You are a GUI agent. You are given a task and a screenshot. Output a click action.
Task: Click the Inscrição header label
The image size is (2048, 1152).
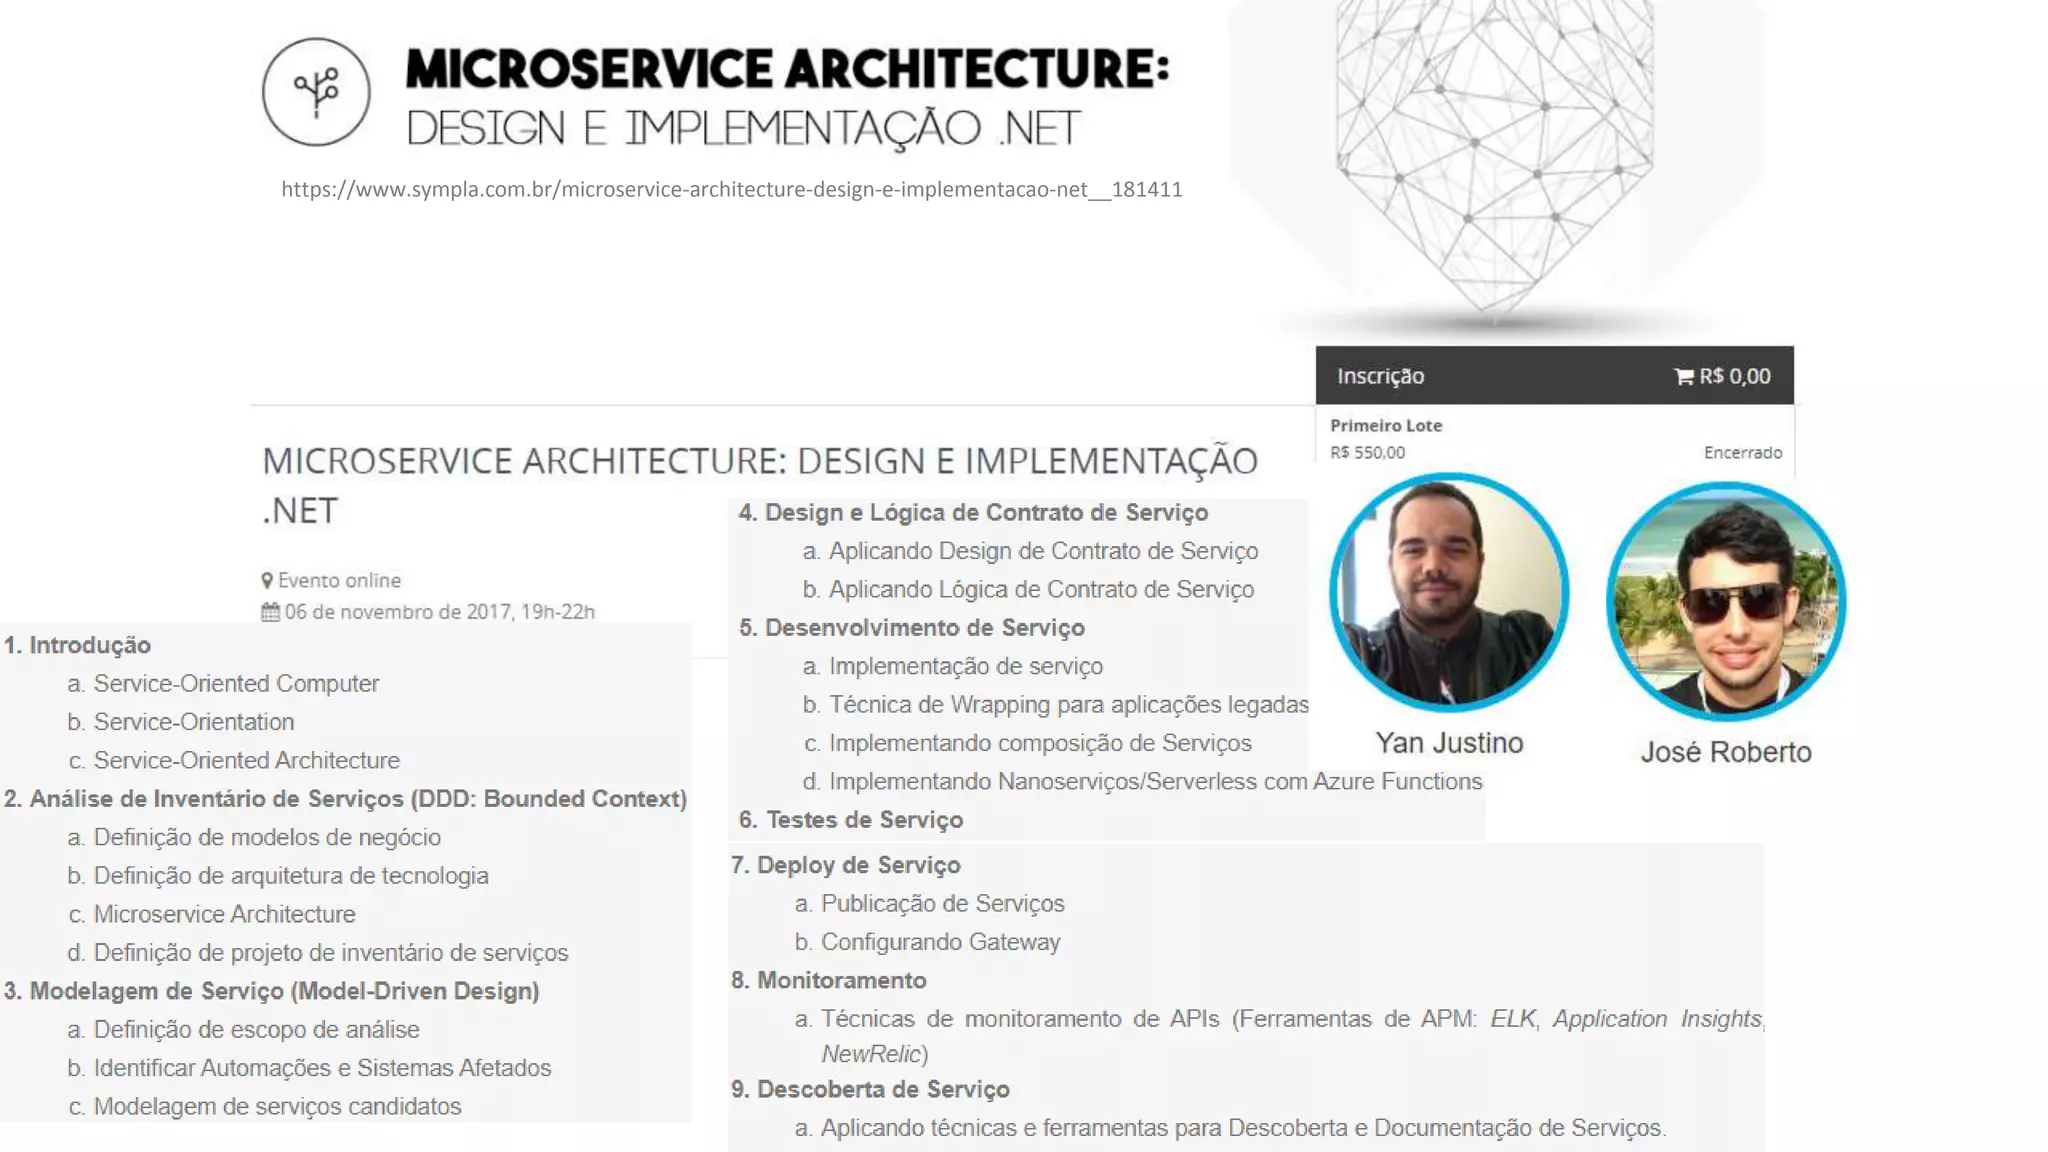tap(1380, 376)
